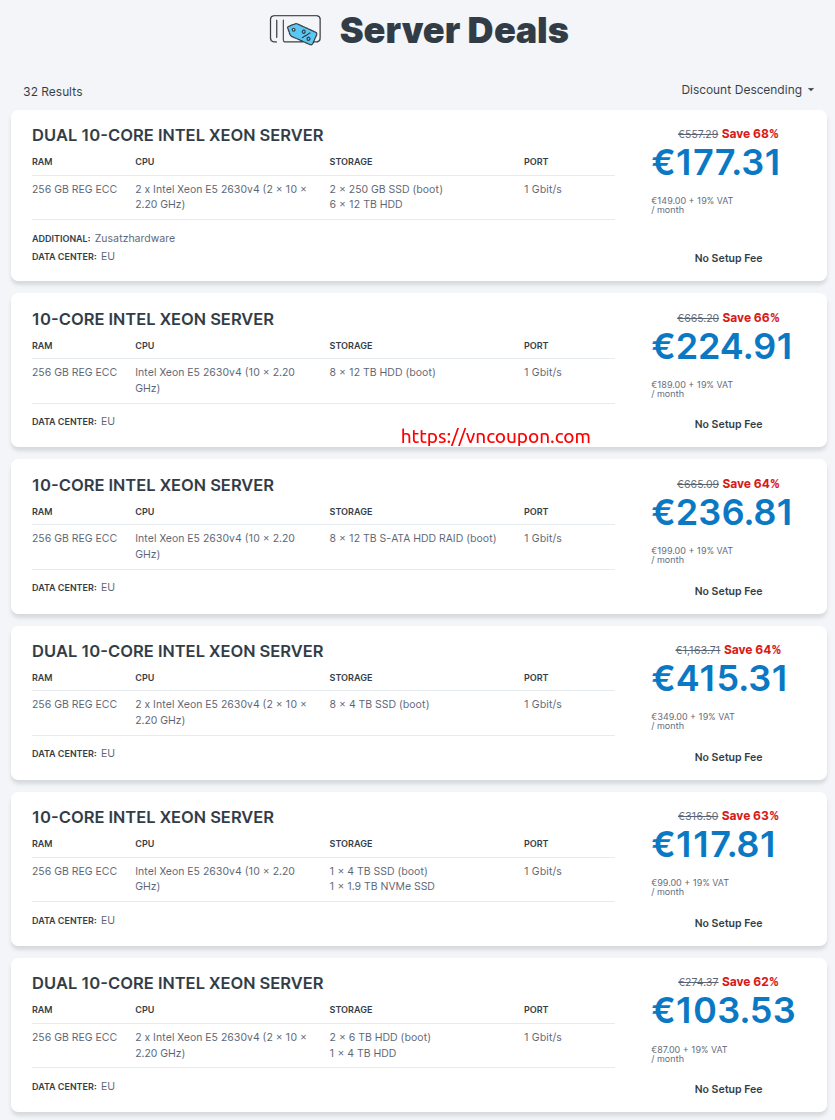Click the vncoupon.com watermark link
The image size is (835, 1120).
click(496, 436)
